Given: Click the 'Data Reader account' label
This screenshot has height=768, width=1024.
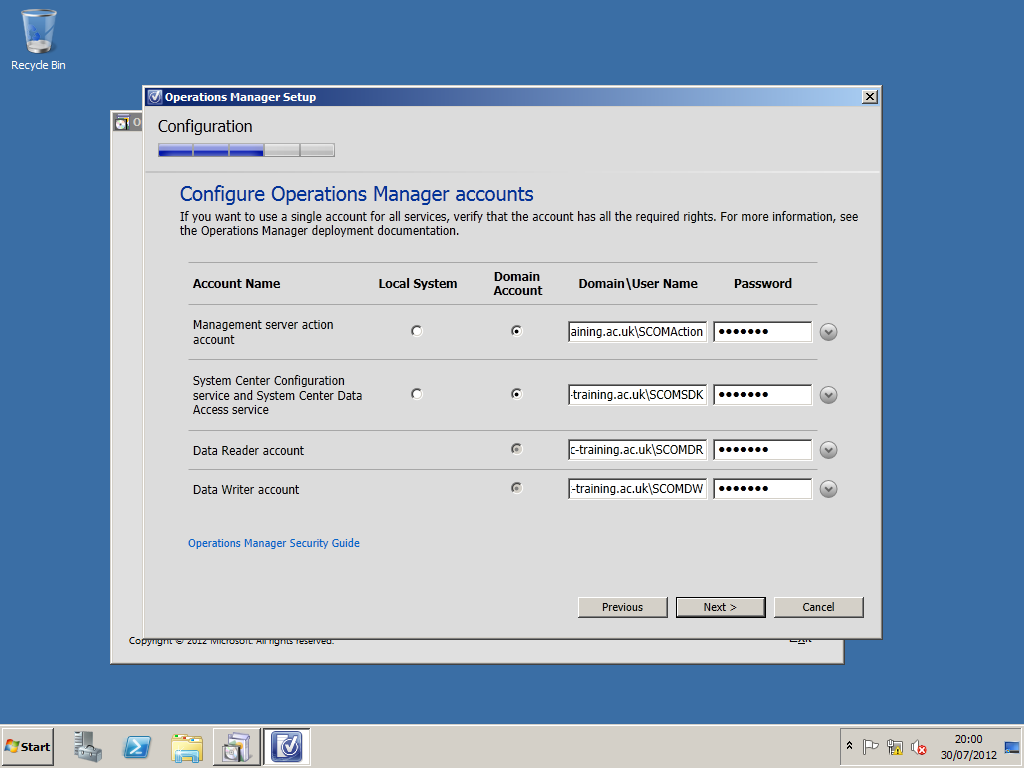Looking at the screenshot, I should pos(248,451).
